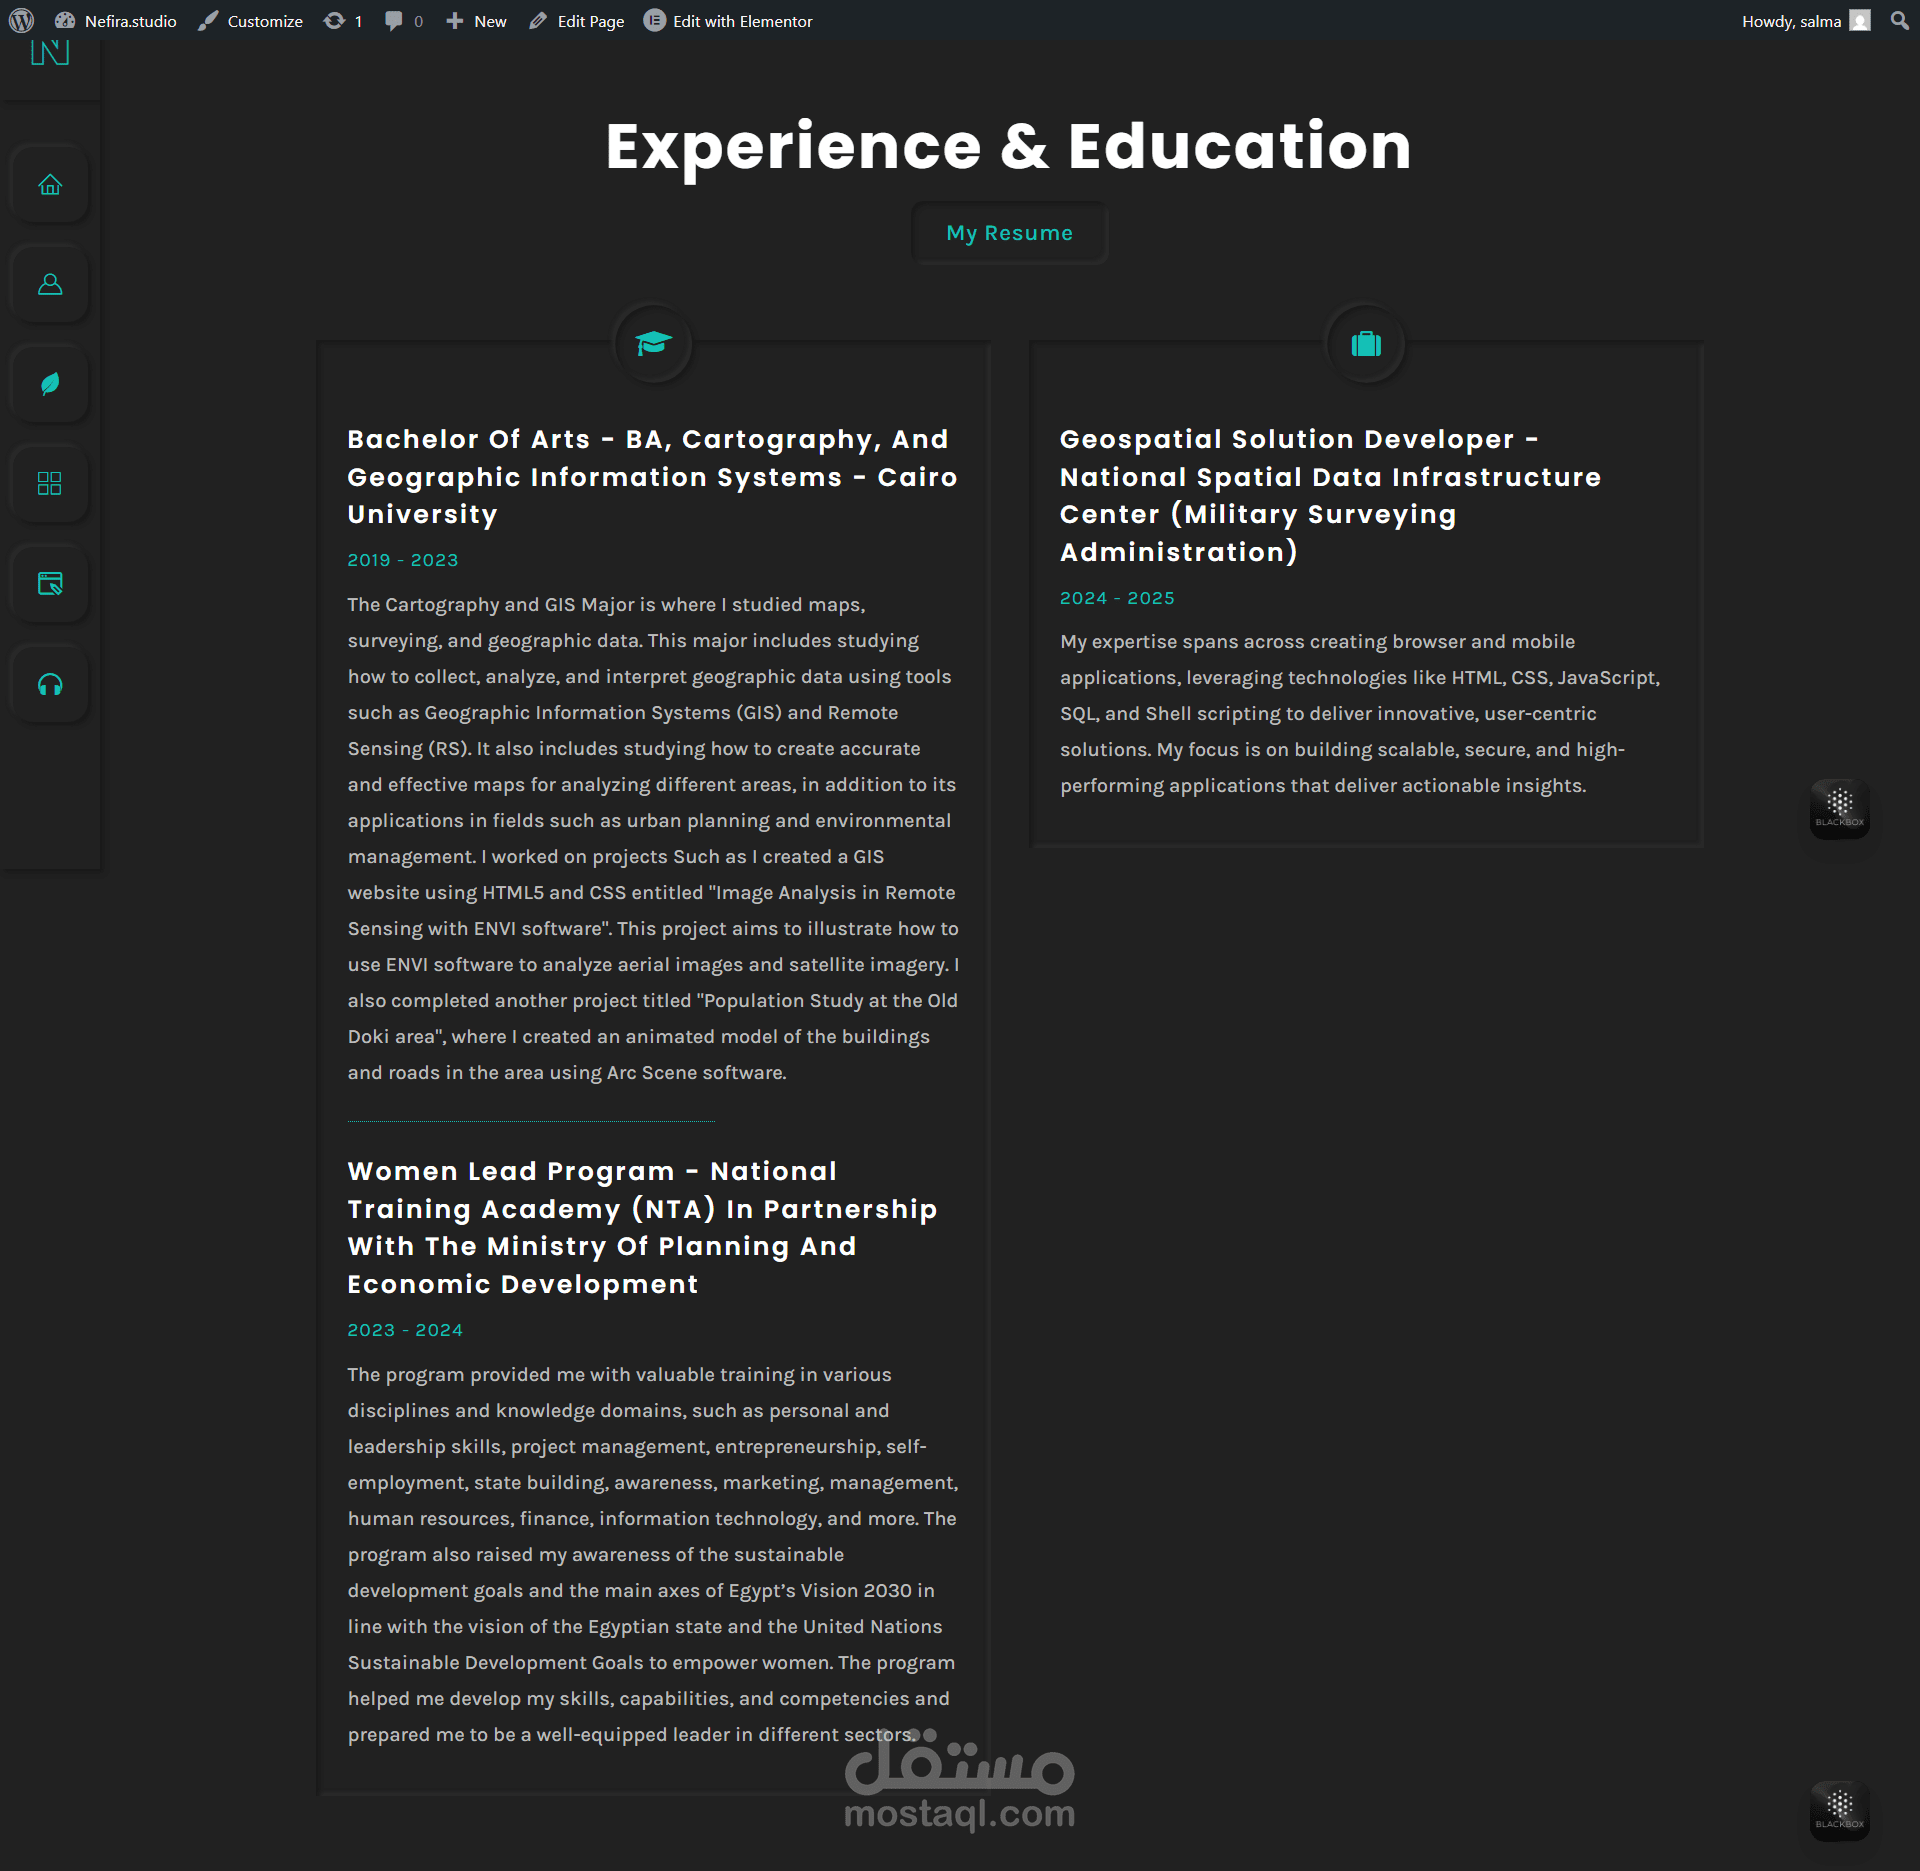Click the My Resume button

pyautogui.click(x=1009, y=233)
